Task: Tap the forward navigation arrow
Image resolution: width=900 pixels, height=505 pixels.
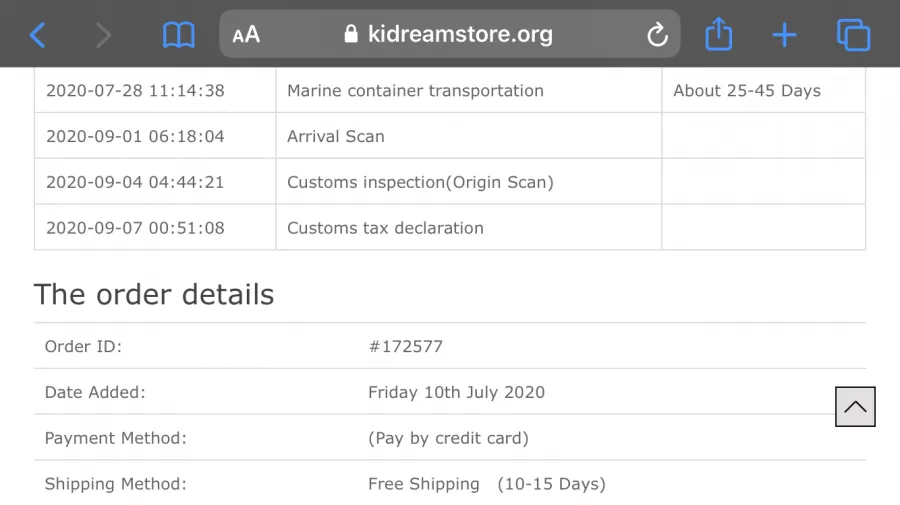Action: click(103, 35)
